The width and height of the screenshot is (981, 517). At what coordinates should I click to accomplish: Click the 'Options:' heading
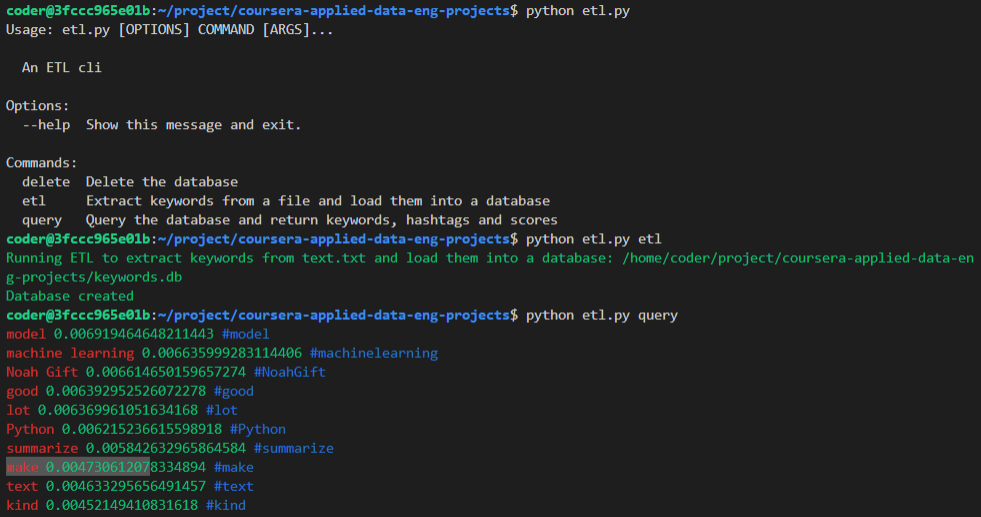coord(38,106)
